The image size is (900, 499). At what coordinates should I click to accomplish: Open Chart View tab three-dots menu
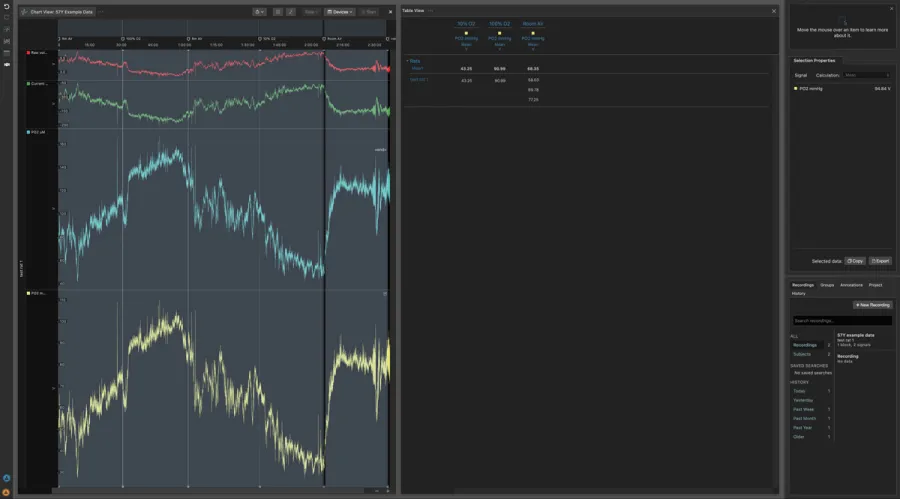[x=101, y=11]
